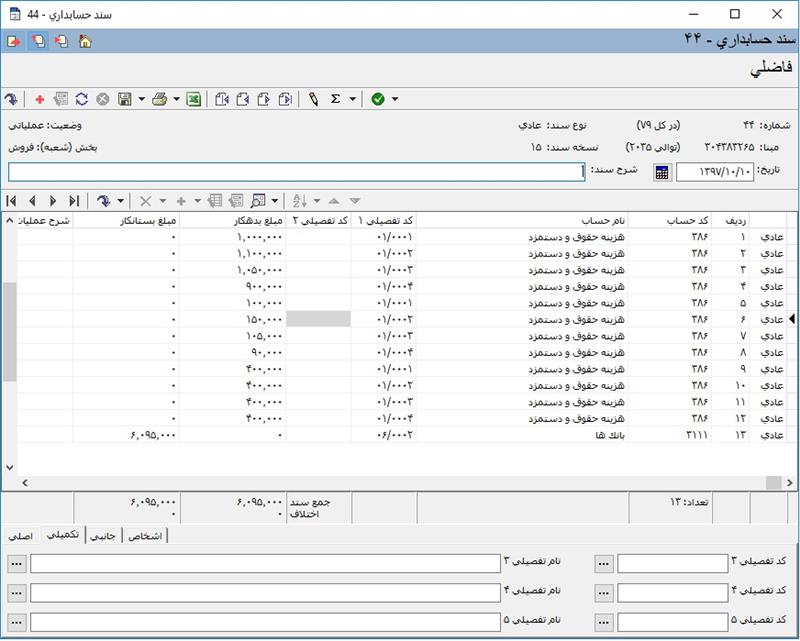
Task: Click the floppy disk save icon
Action: (125, 99)
